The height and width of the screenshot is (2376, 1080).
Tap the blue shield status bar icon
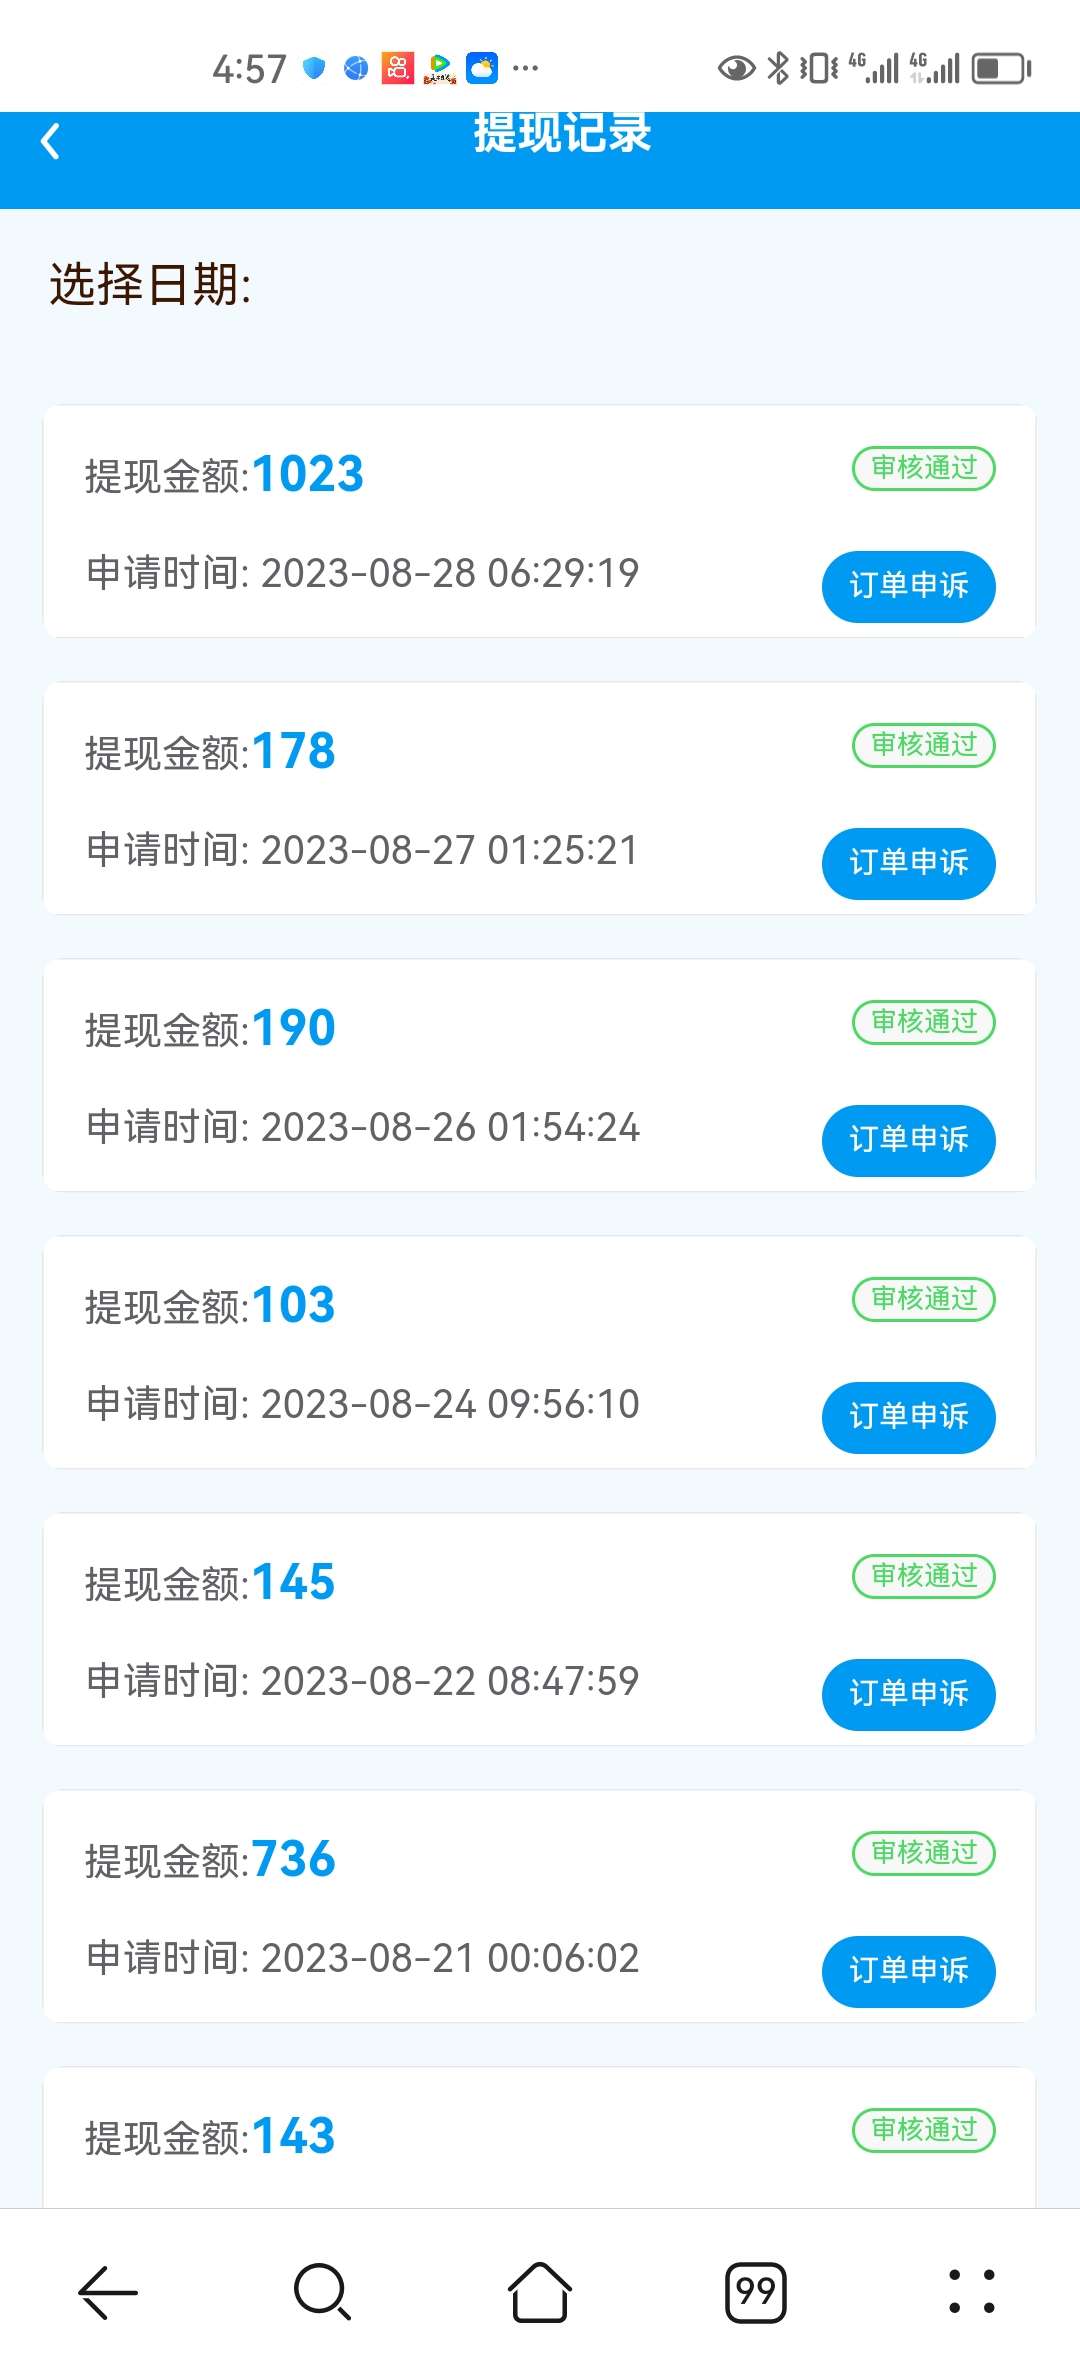[x=314, y=68]
